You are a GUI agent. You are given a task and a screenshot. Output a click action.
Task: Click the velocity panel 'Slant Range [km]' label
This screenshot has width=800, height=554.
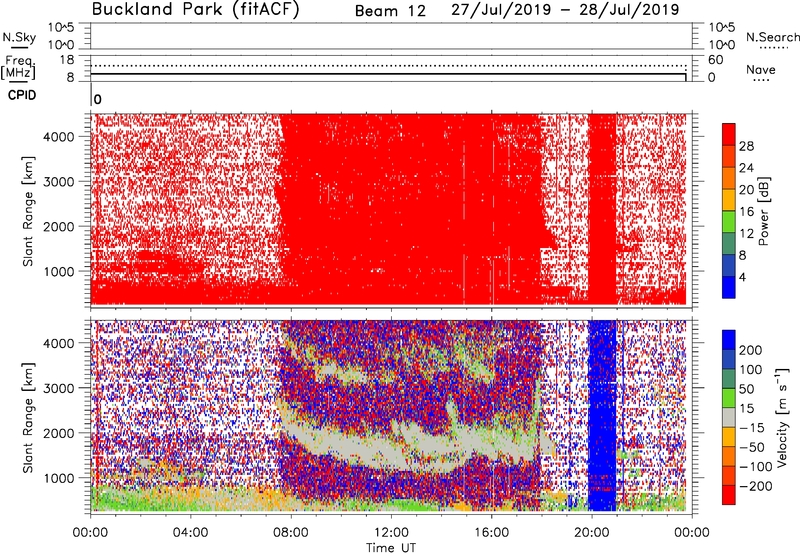[x=28, y=418]
